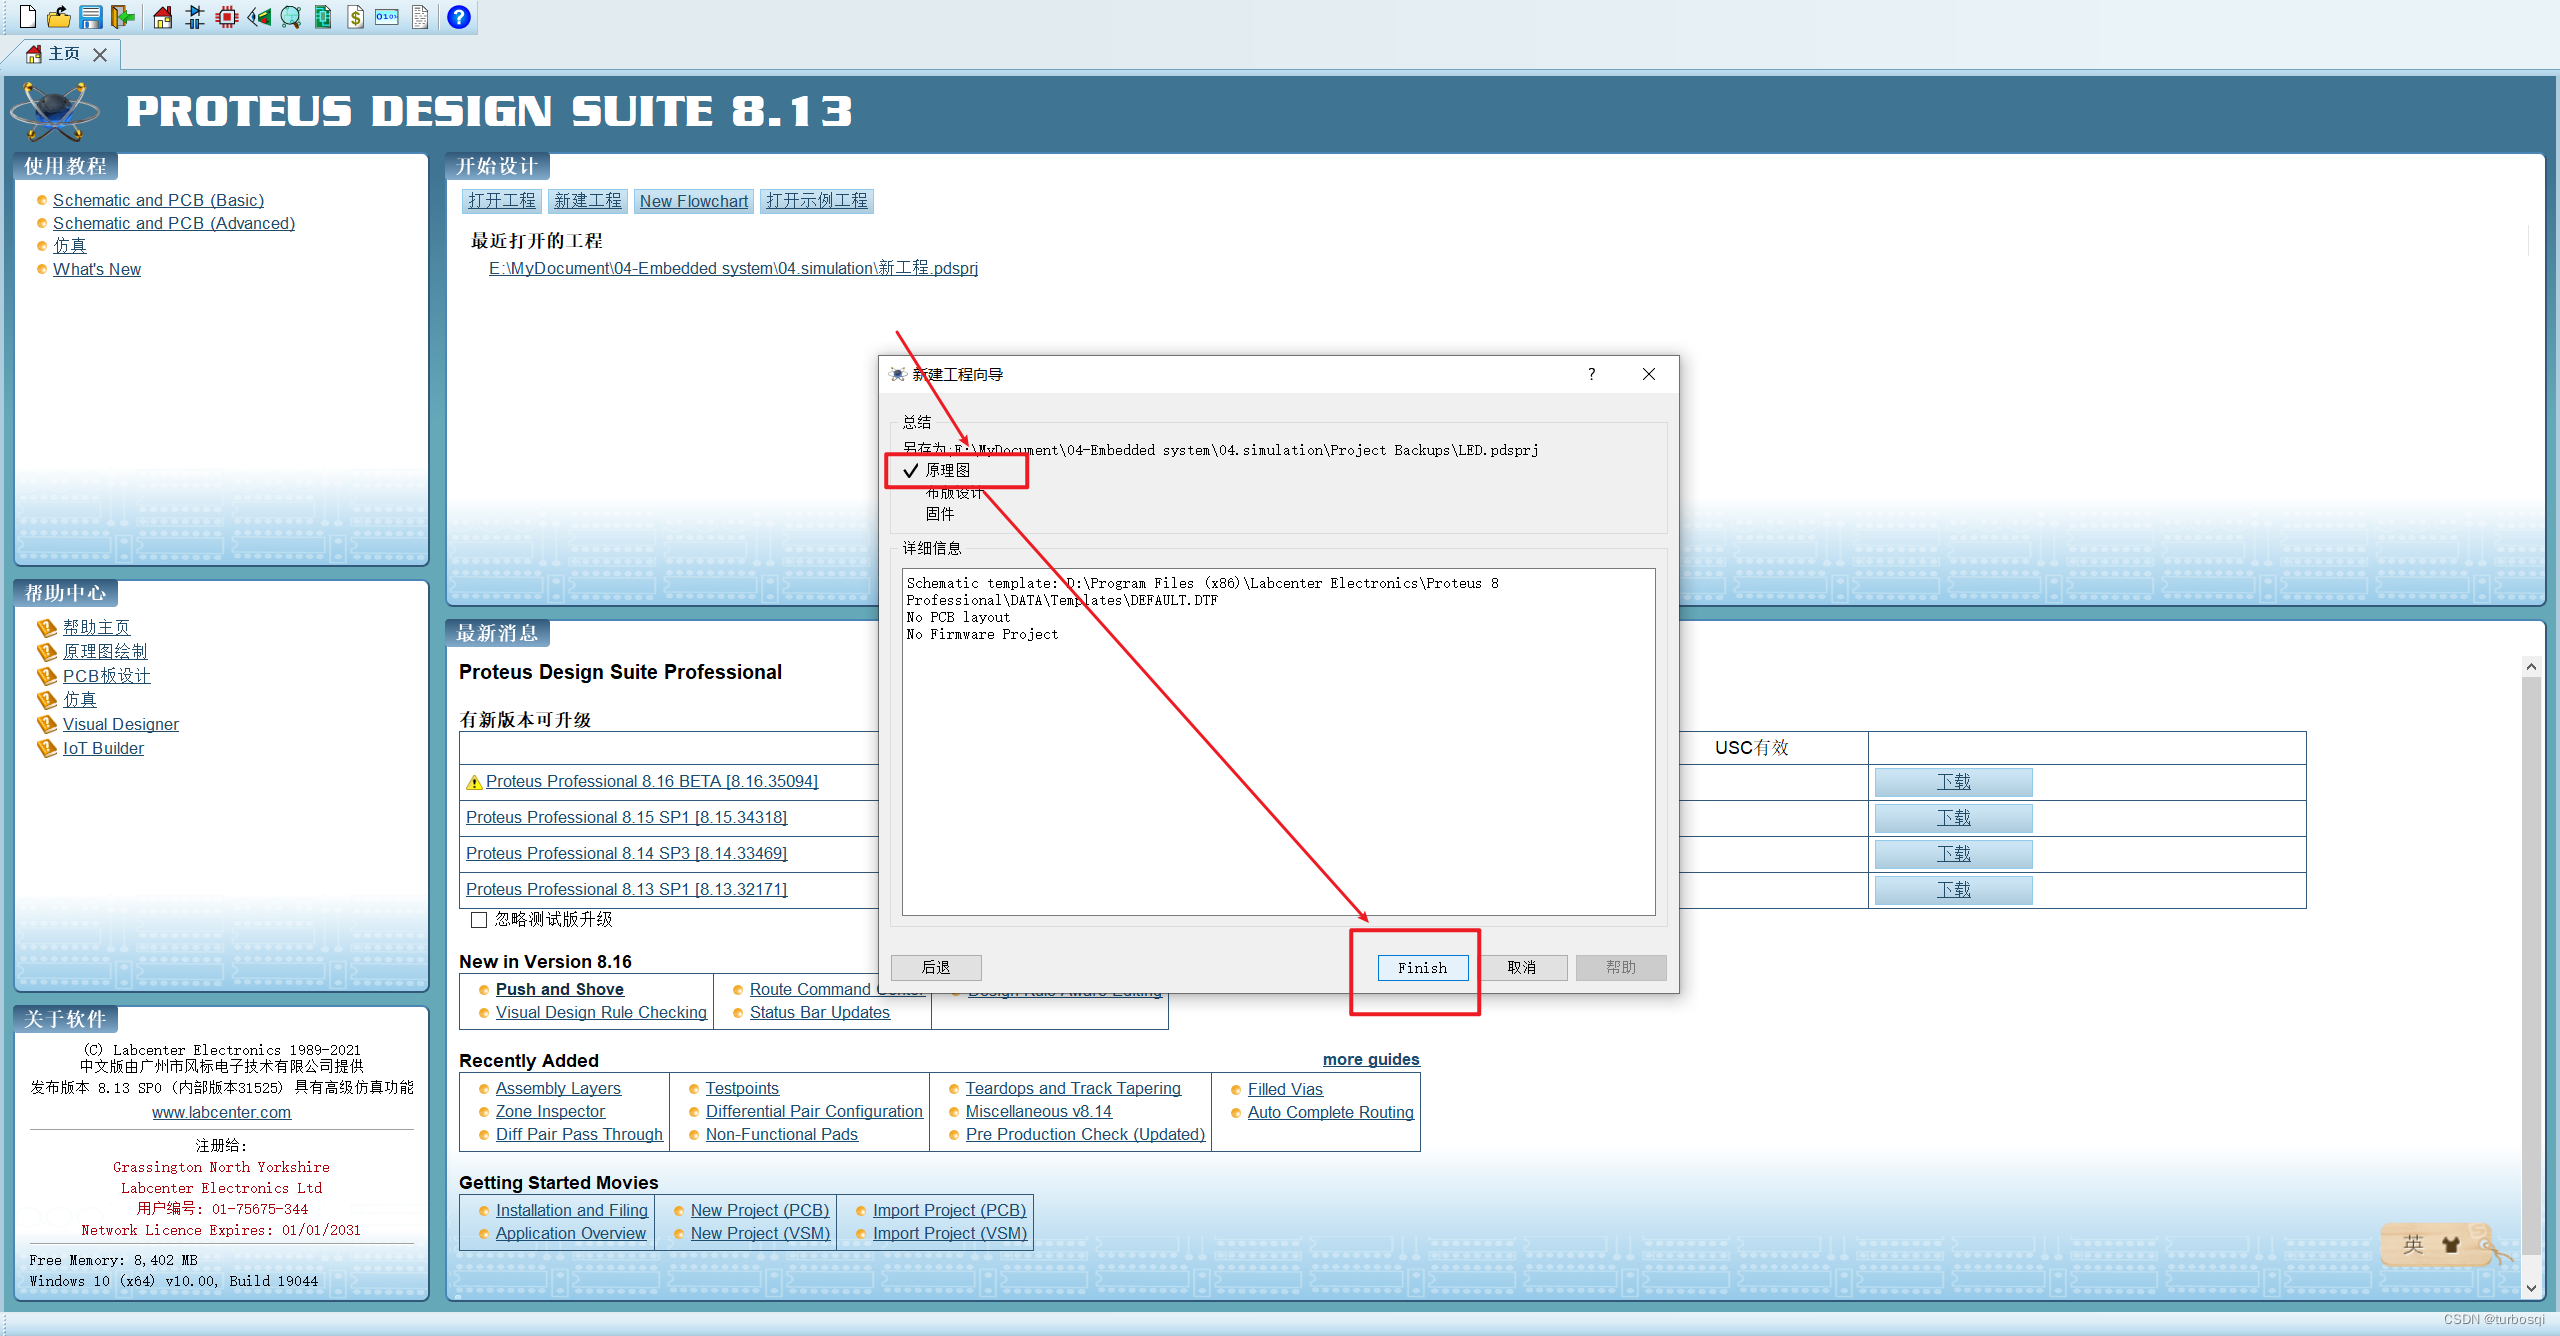Screen dimensions: 2560x1336
Task: Click book icon beside IoT Builder
Action: (x=46, y=748)
